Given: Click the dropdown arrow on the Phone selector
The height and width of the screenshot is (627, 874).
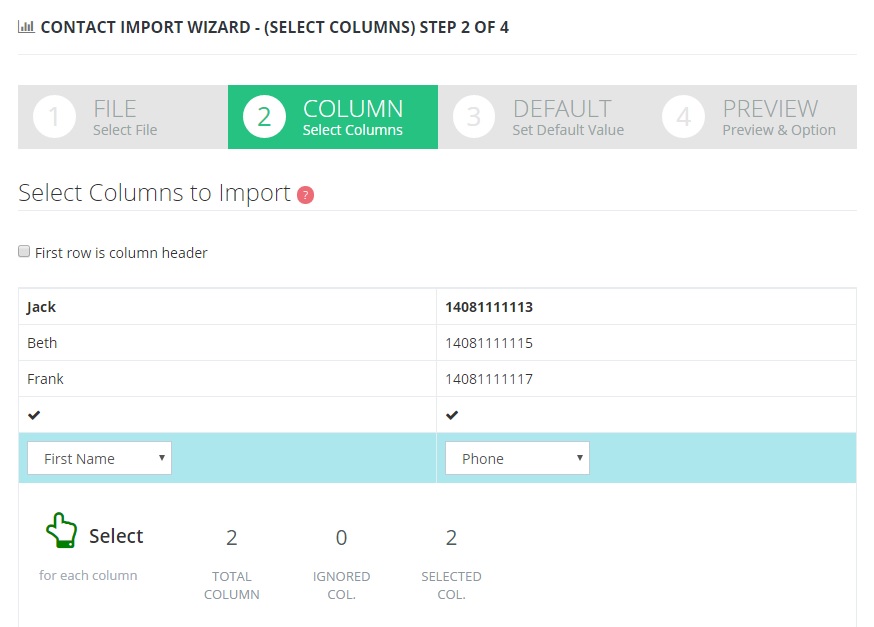Looking at the screenshot, I should (579, 458).
